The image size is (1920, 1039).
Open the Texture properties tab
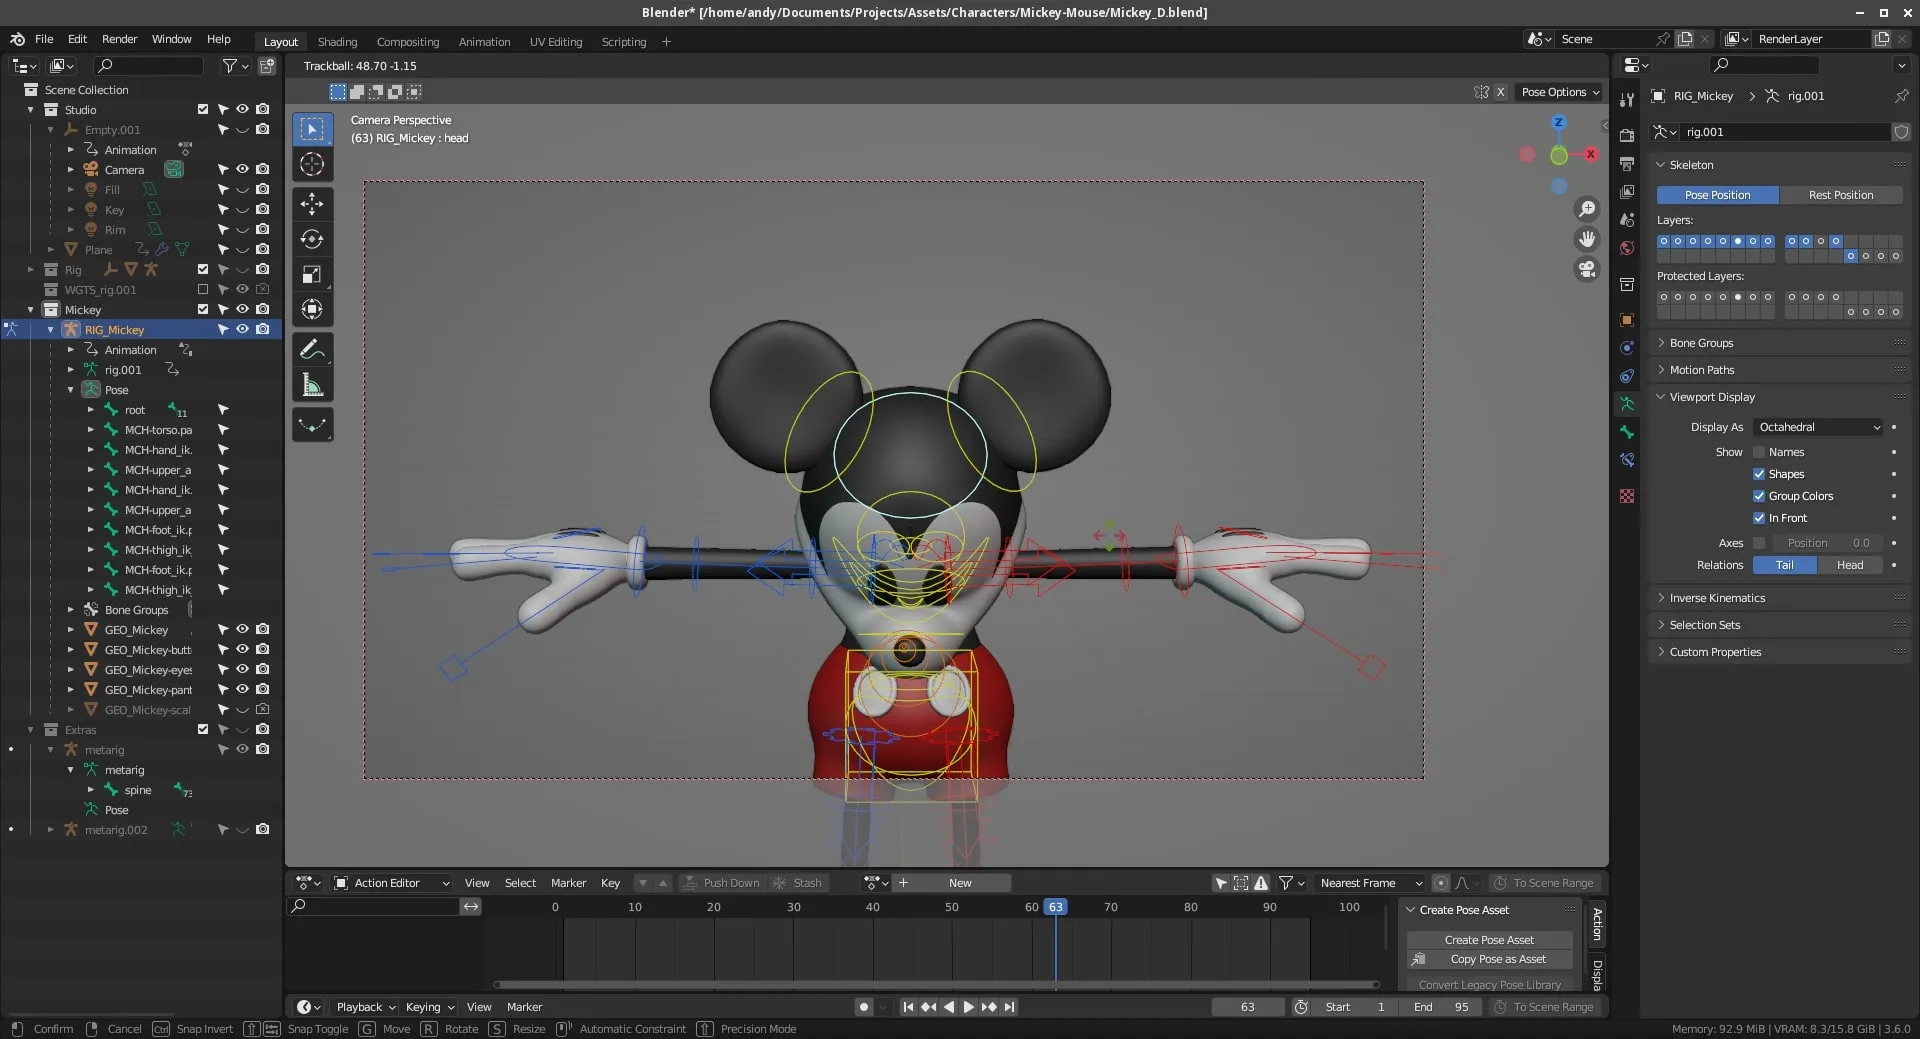(1627, 496)
